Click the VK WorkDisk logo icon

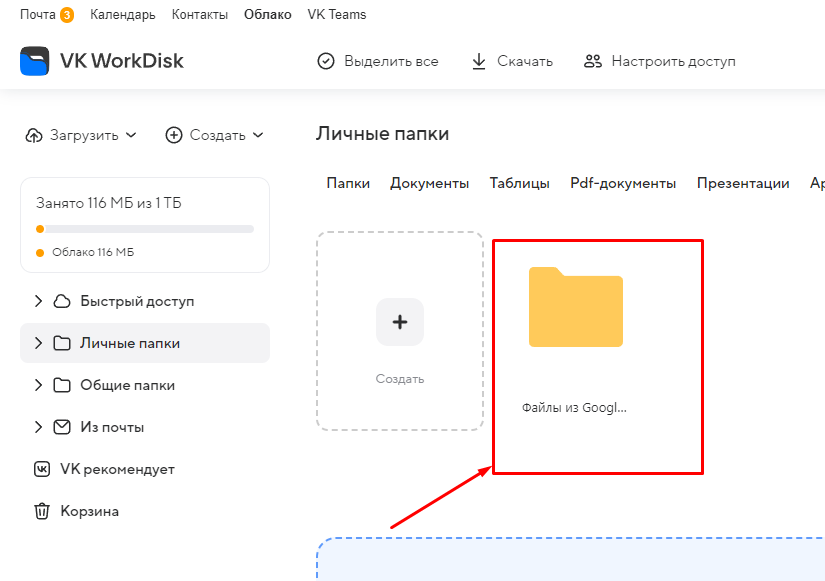[x=35, y=61]
